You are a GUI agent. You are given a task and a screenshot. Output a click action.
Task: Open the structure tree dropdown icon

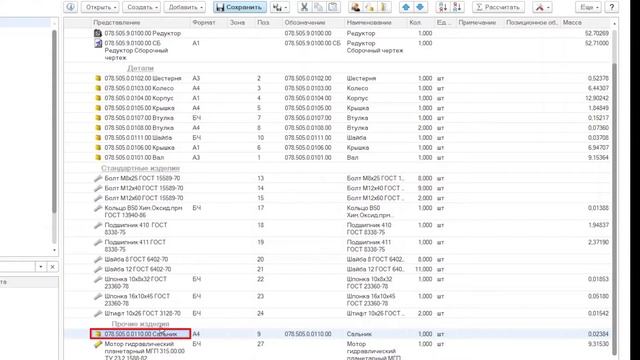(x=280, y=7)
